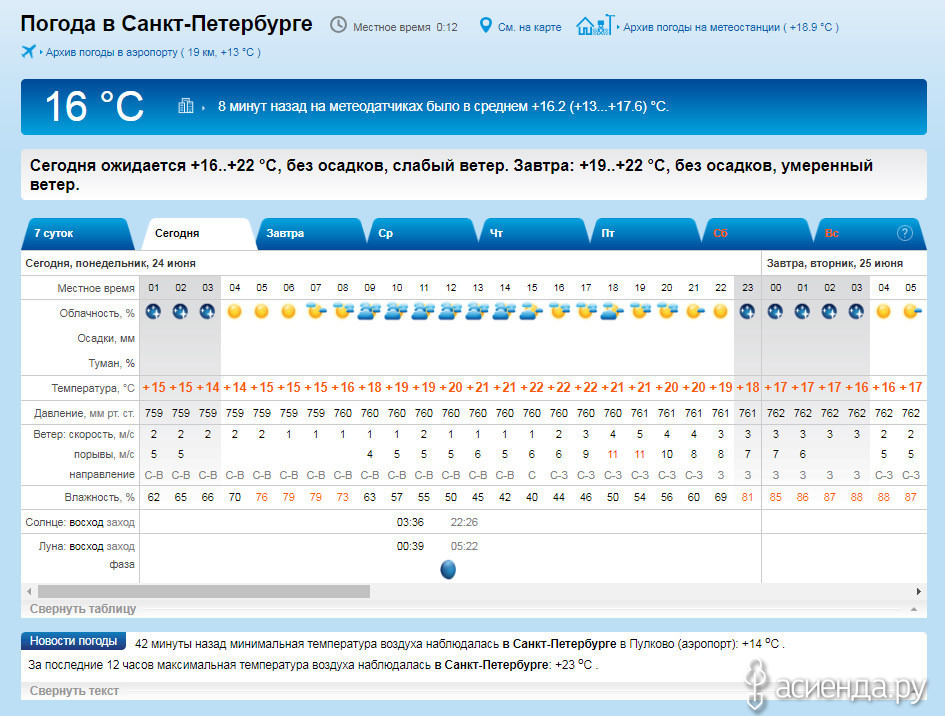The height and width of the screenshot is (716, 945).
Task: Click the Новости погоды label
Action: (74, 641)
